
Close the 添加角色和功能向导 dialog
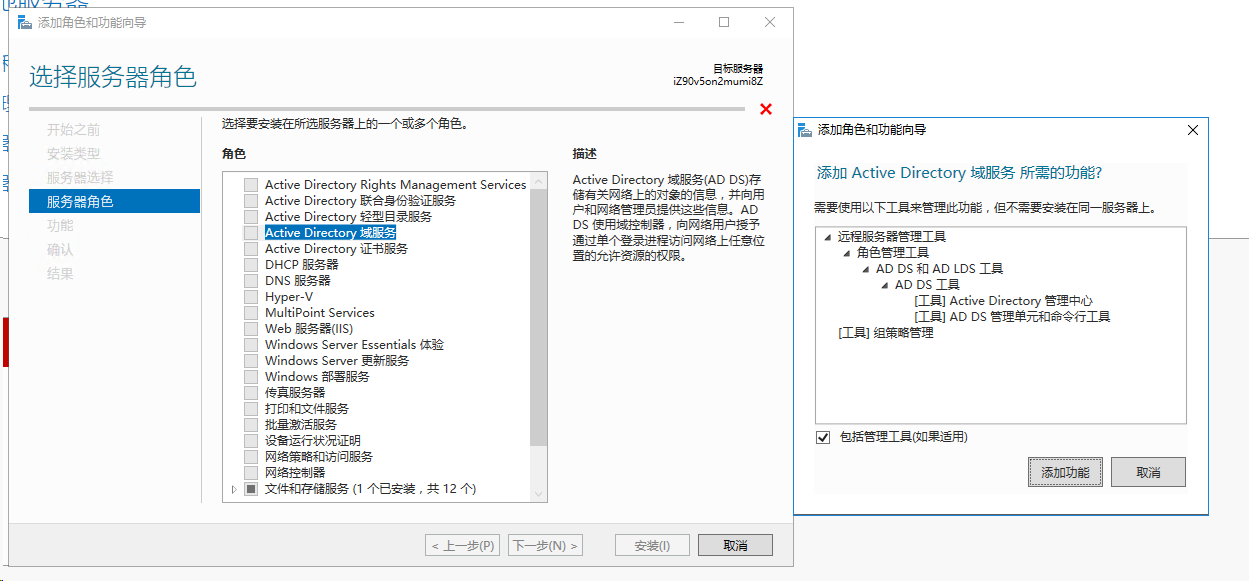[x=1192, y=130]
